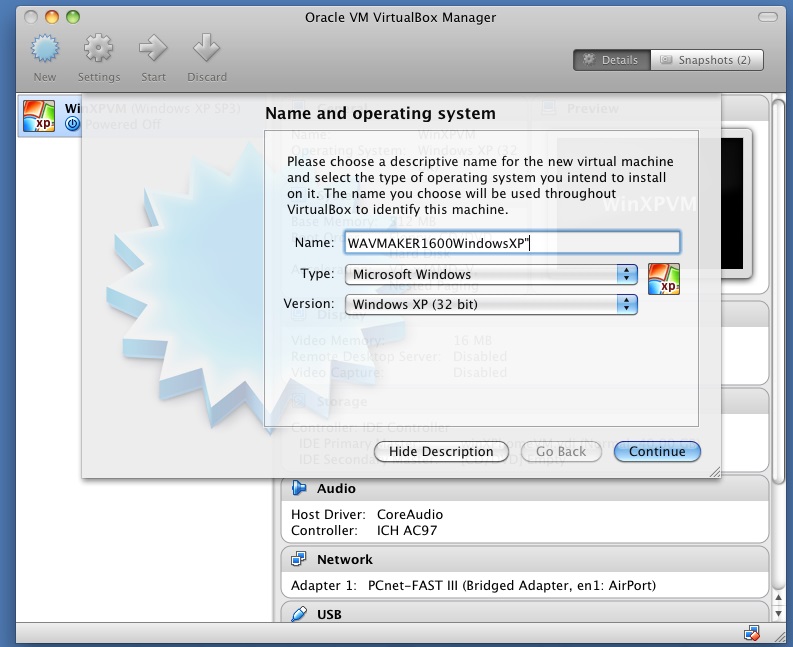Click into the Name text field
Screen dimensions: 793x647
click(x=511, y=242)
